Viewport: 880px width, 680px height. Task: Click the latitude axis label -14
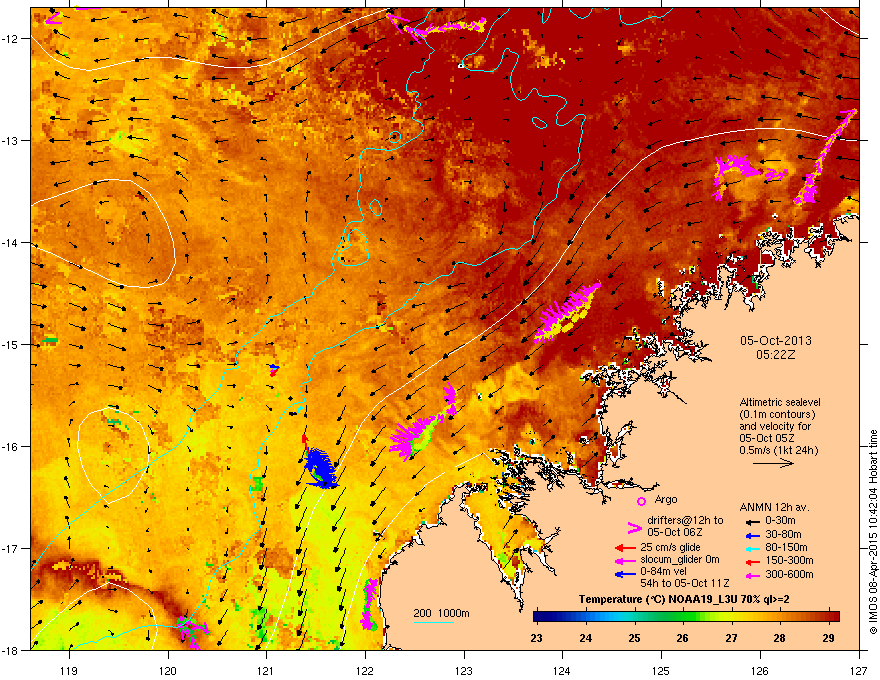click(10, 243)
